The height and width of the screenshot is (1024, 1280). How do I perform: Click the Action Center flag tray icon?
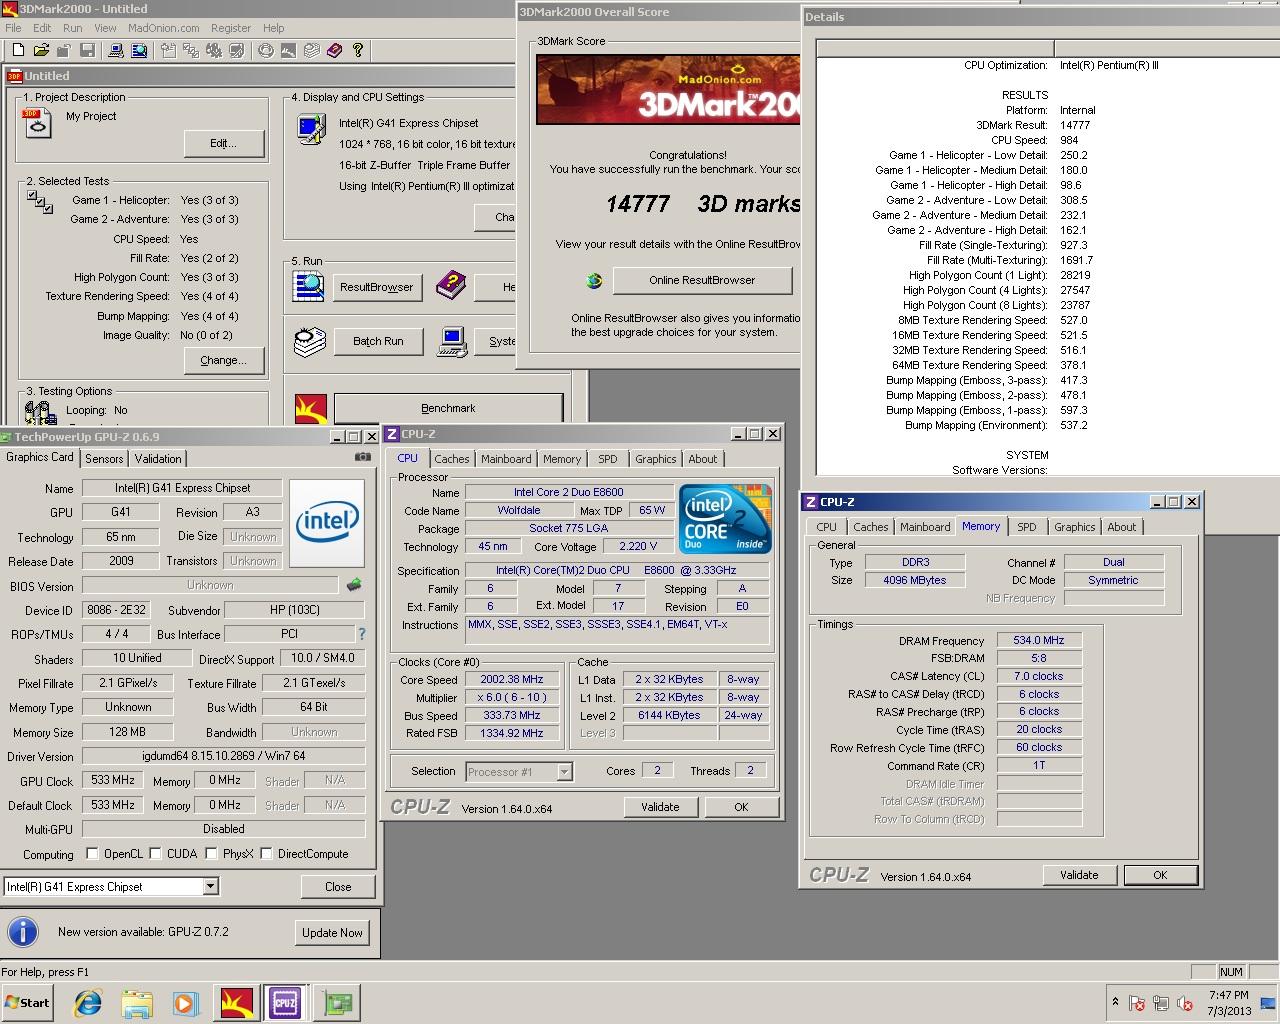(1138, 1003)
